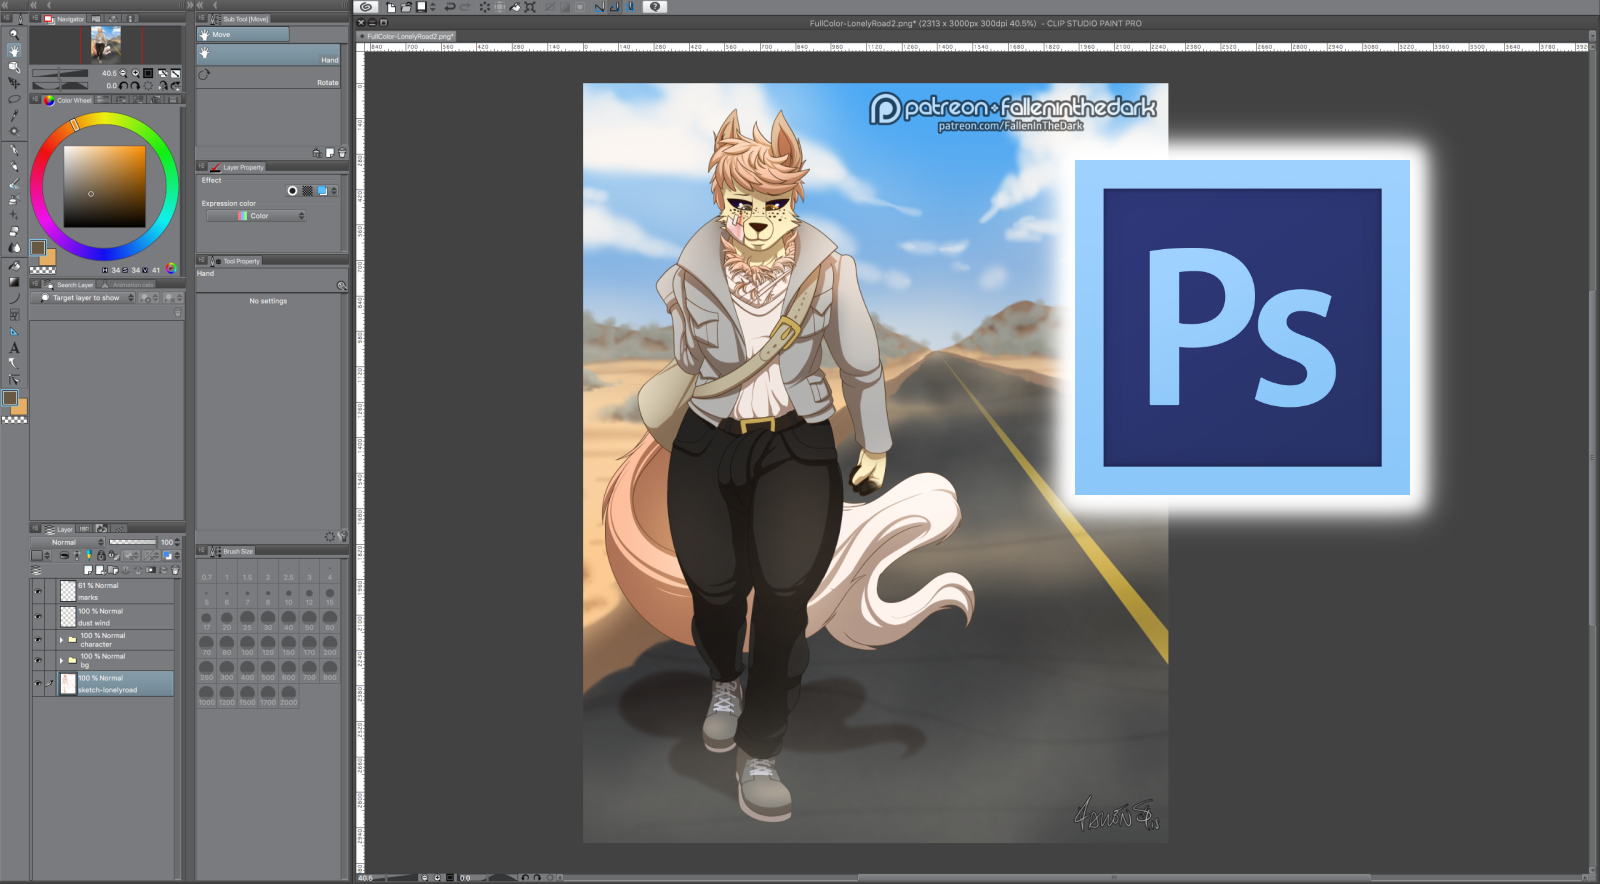
Task: Open the Navigator palette menu
Action: coord(36,19)
